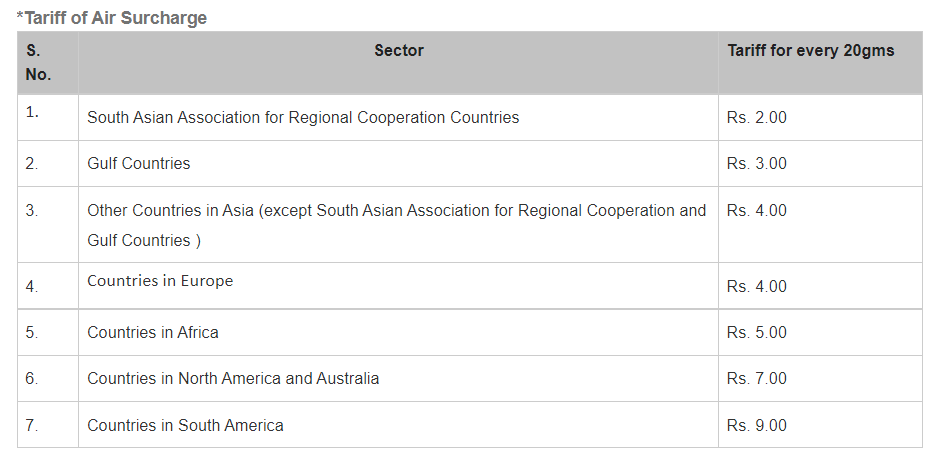Click Countries in North America and Australia

click(233, 379)
